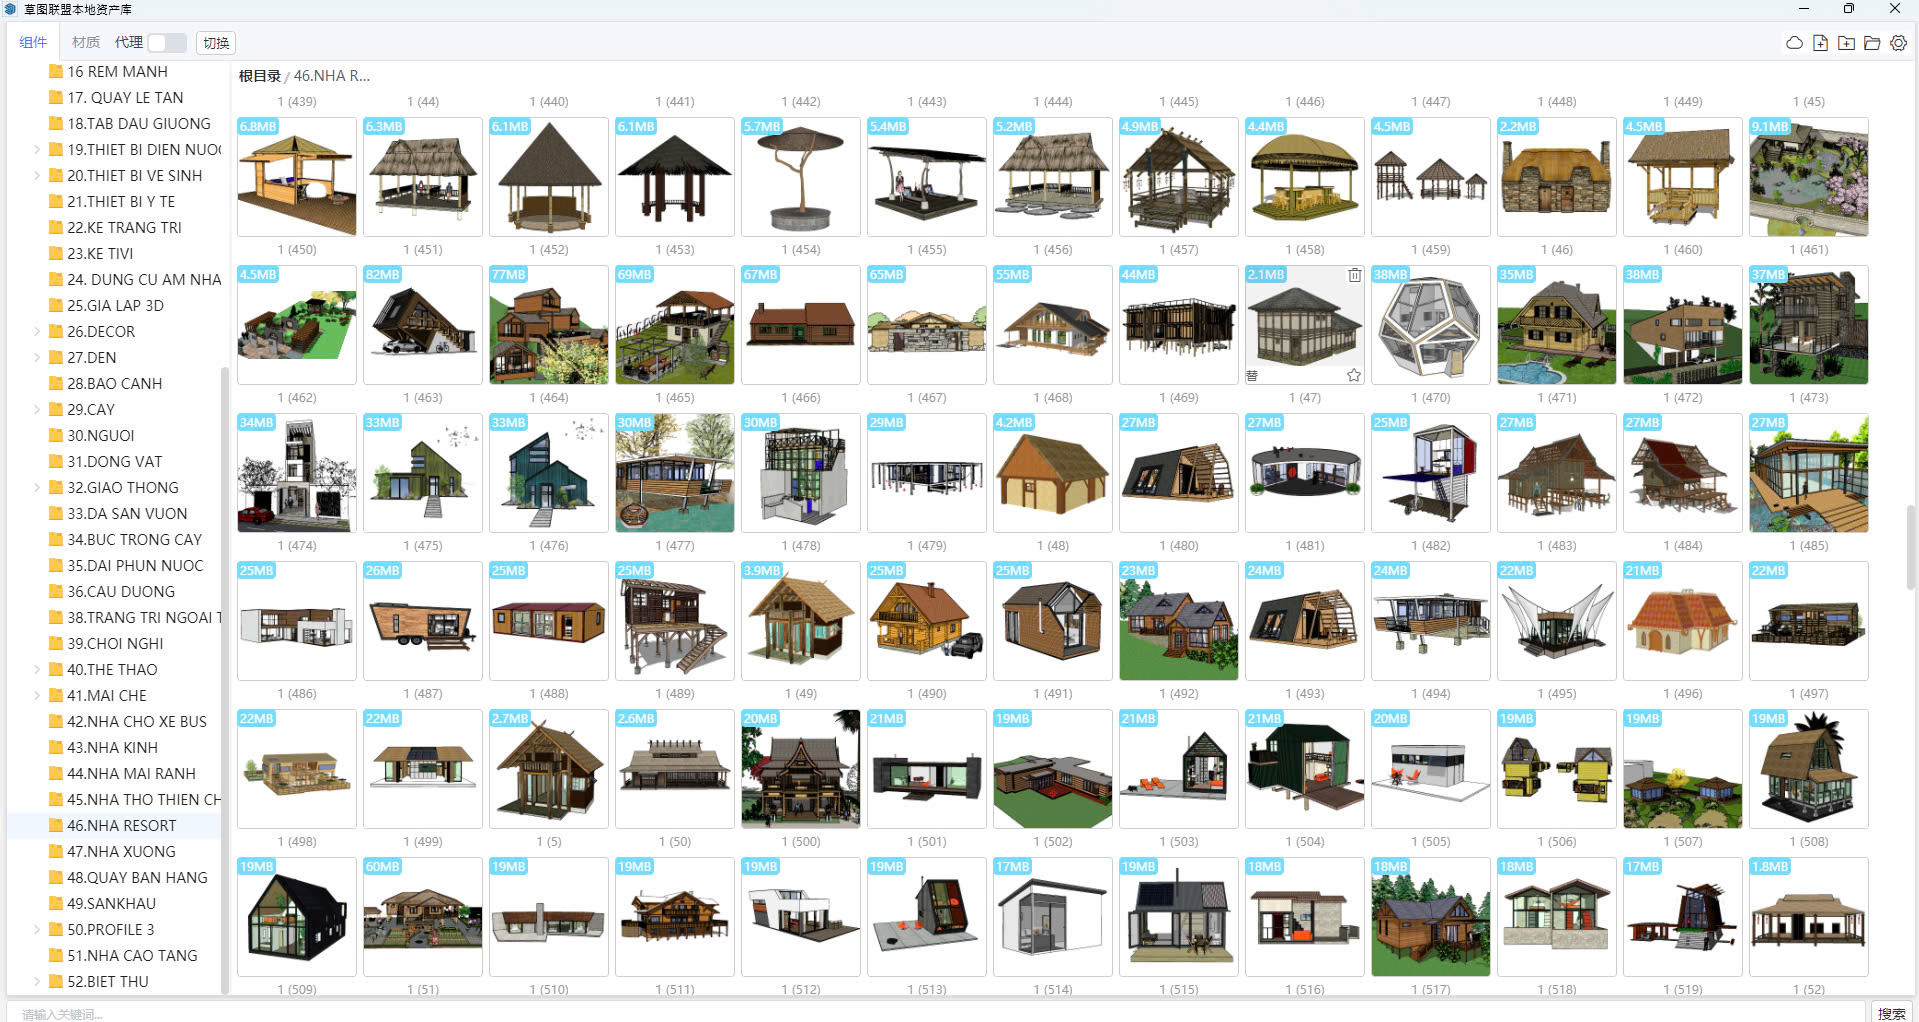This screenshot has height=1022, width=1919.
Task: Expand the 19.THIET BI DIEN NUOC folder
Action: pos(37,150)
